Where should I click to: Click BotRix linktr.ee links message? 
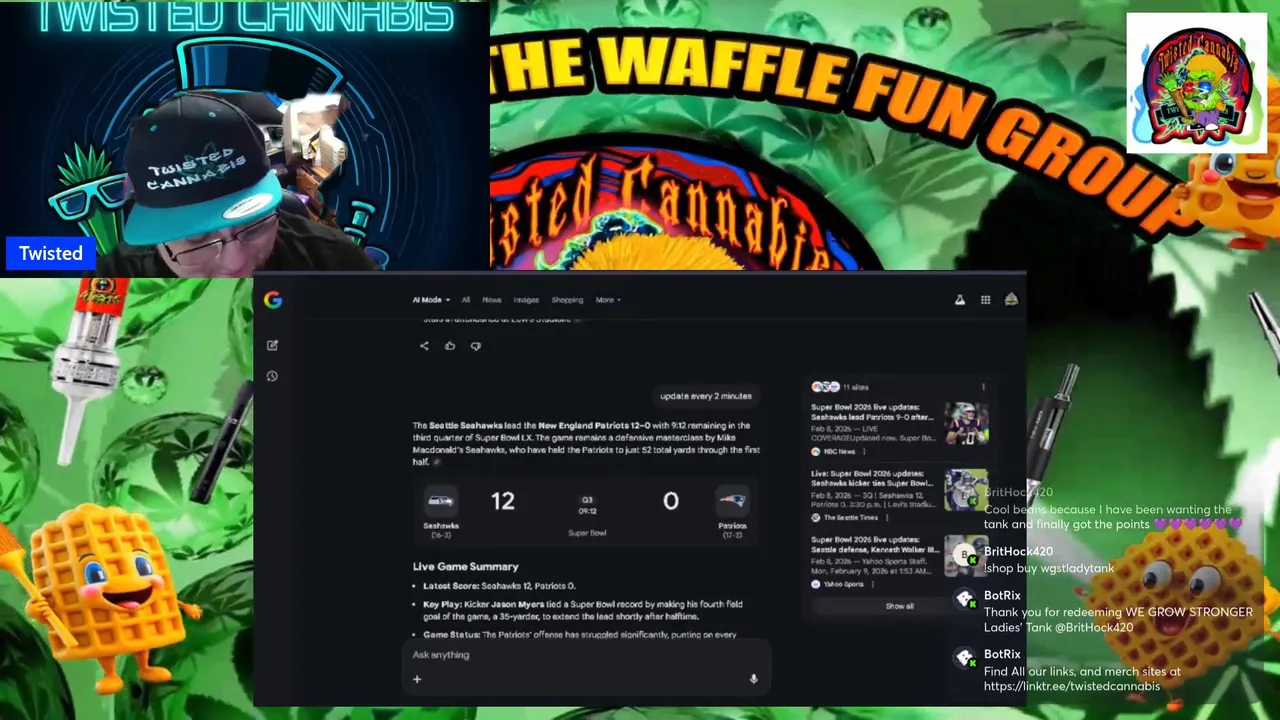click(x=1082, y=679)
